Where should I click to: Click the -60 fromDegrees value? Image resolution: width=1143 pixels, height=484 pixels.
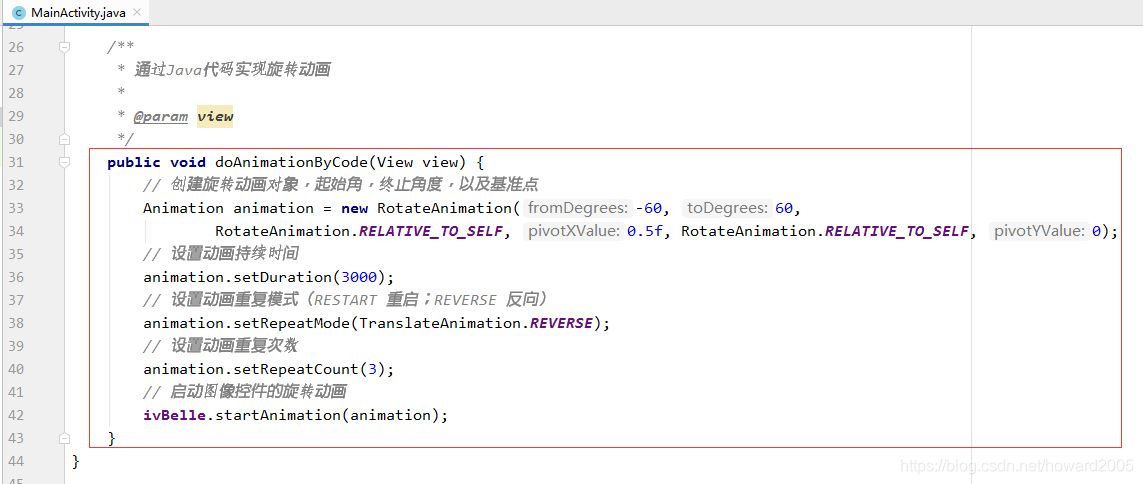(648, 208)
